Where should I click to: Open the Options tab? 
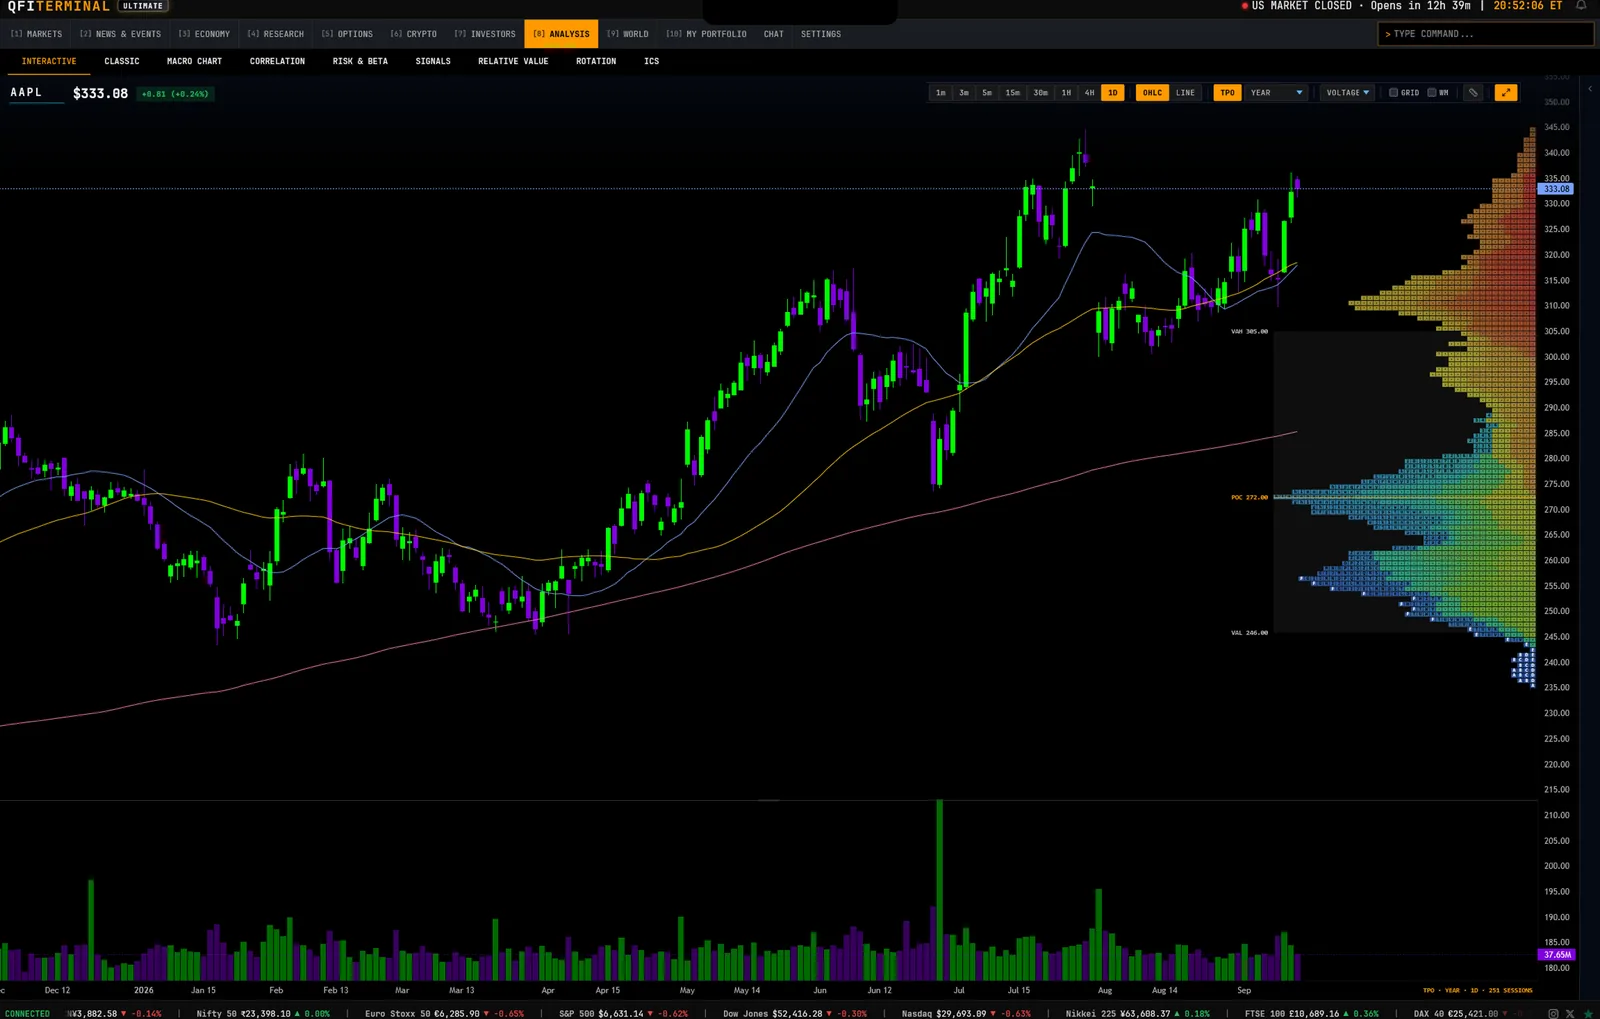(x=347, y=34)
